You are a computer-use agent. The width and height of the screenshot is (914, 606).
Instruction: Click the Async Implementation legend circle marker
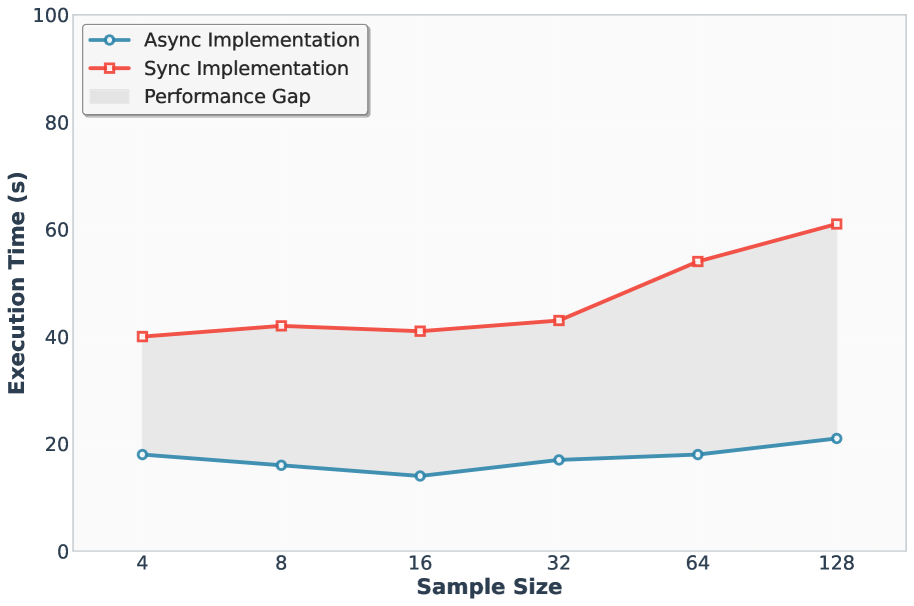click(x=110, y=41)
